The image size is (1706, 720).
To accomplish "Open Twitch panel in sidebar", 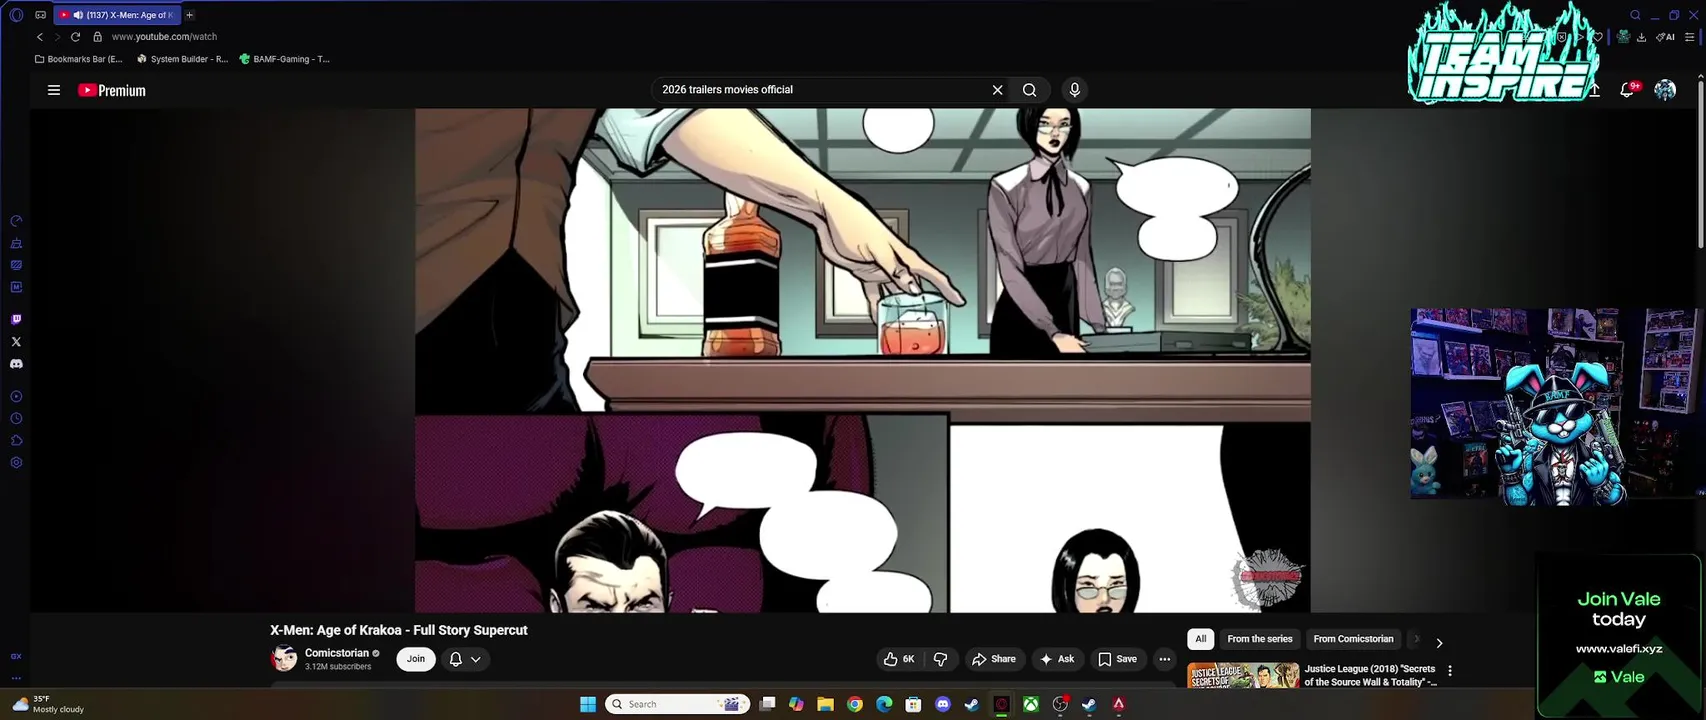I will (16, 320).
